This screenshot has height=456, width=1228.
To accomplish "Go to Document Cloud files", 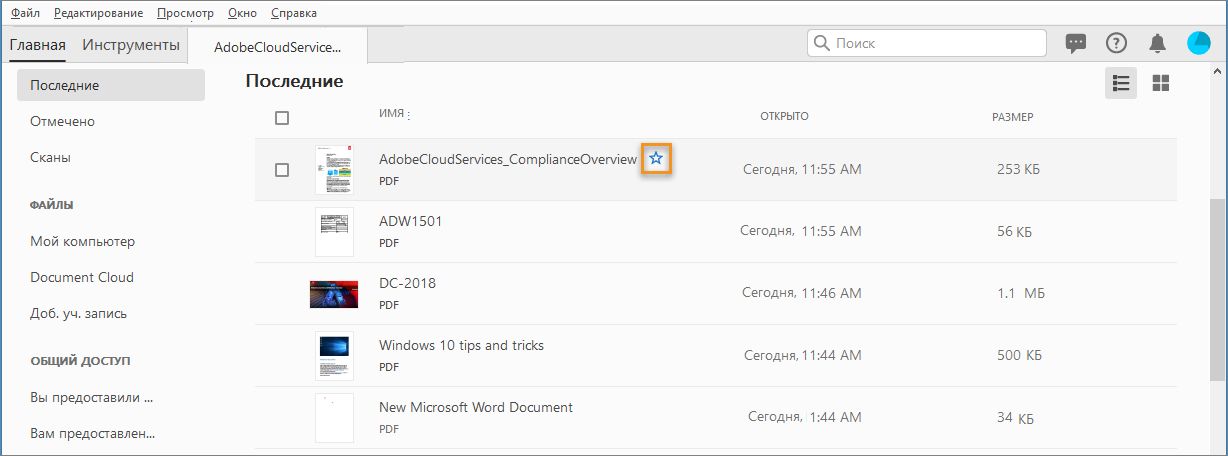I will tap(82, 277).
